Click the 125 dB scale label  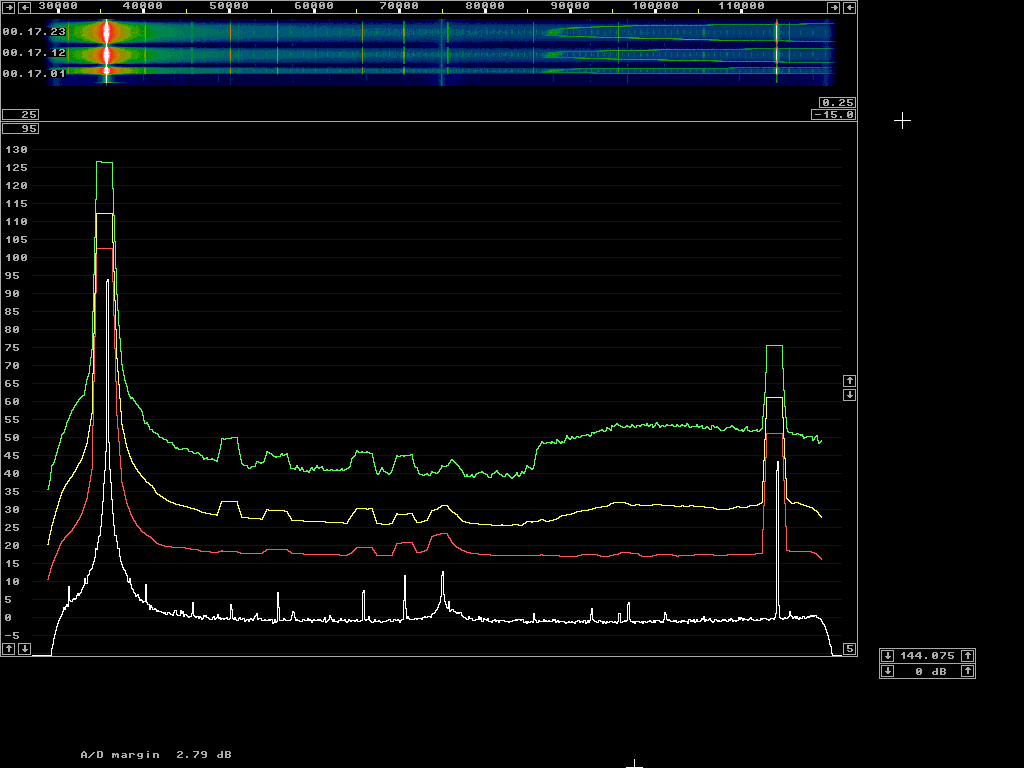tap(17, 168)
